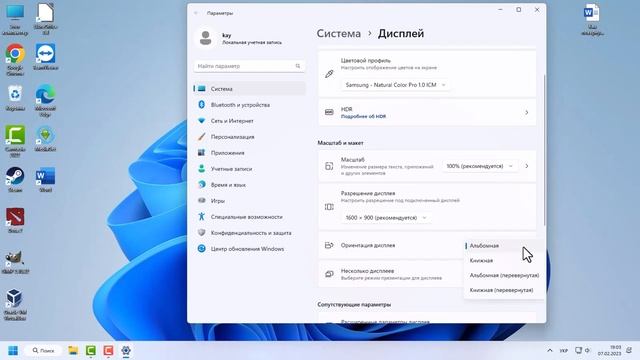Click the scale Масштаб icon
Image resolution: width=640 pixels, height=360 pixels.
tap(329, 166)
